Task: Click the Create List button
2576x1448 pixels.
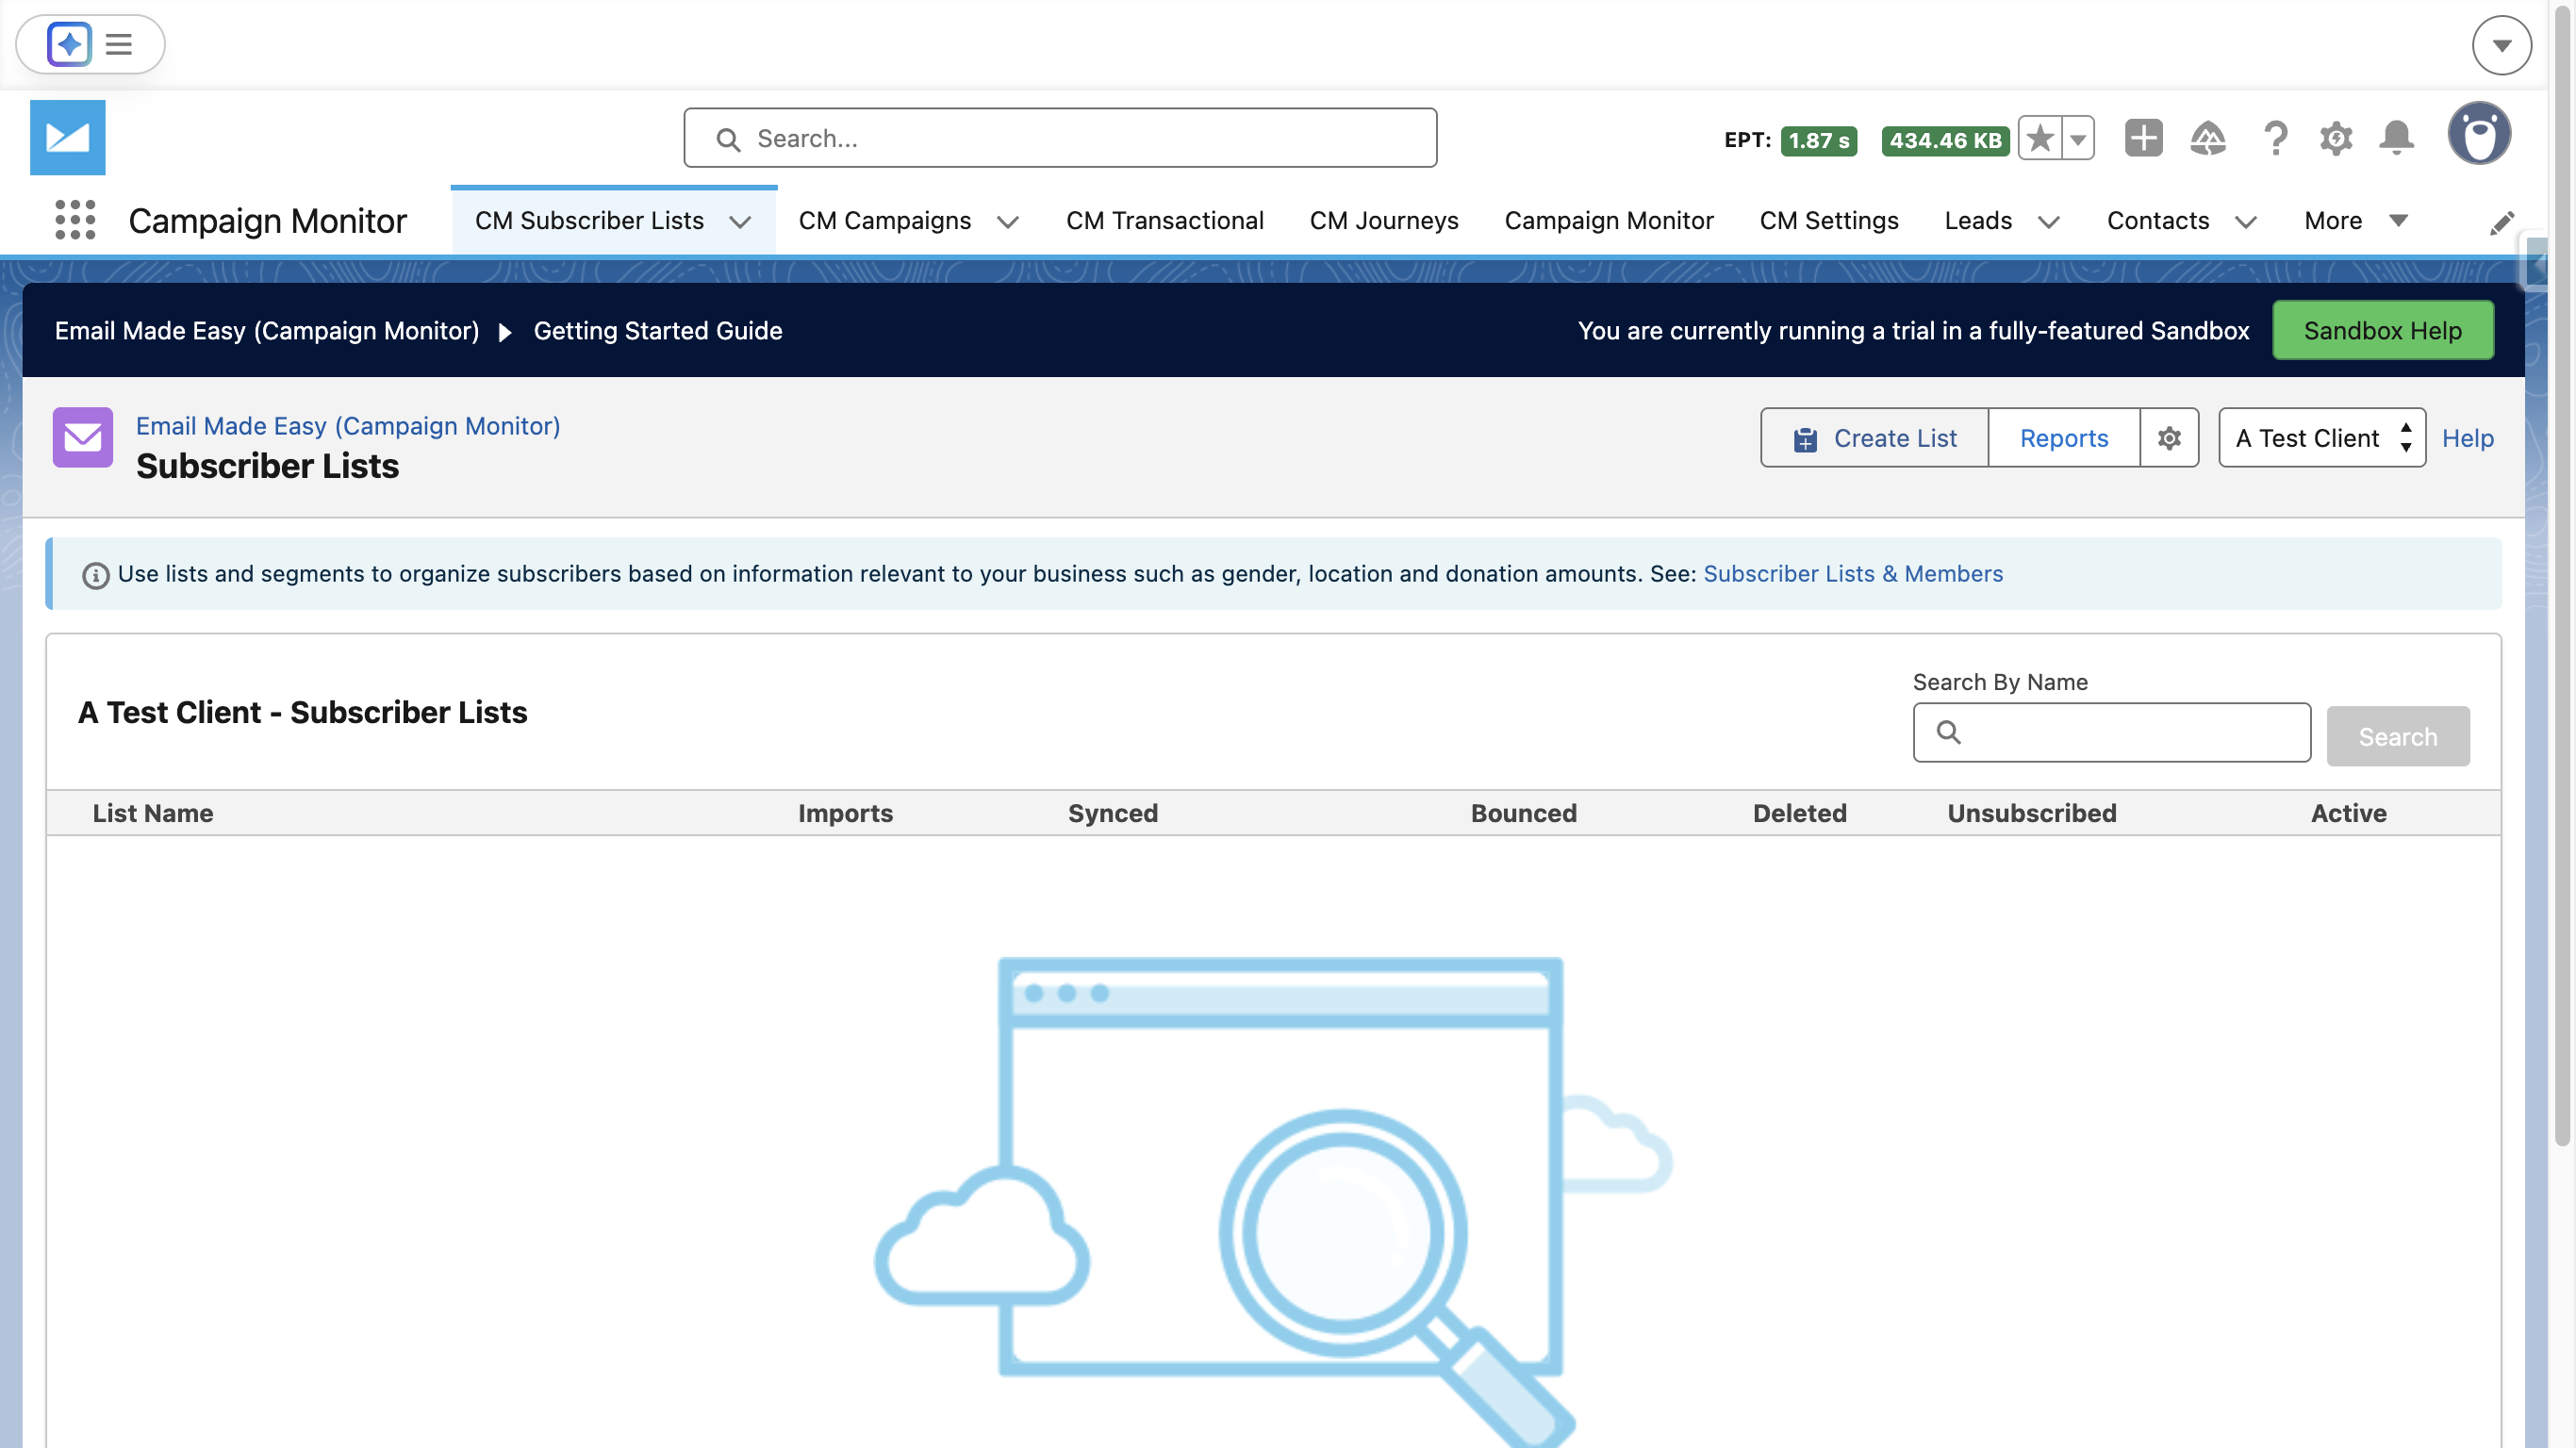Action: point(1874,437)
